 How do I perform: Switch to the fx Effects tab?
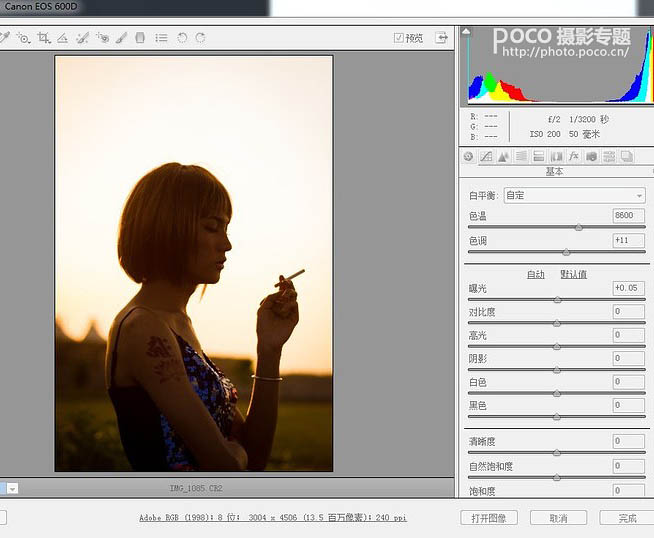coord(574,157)
